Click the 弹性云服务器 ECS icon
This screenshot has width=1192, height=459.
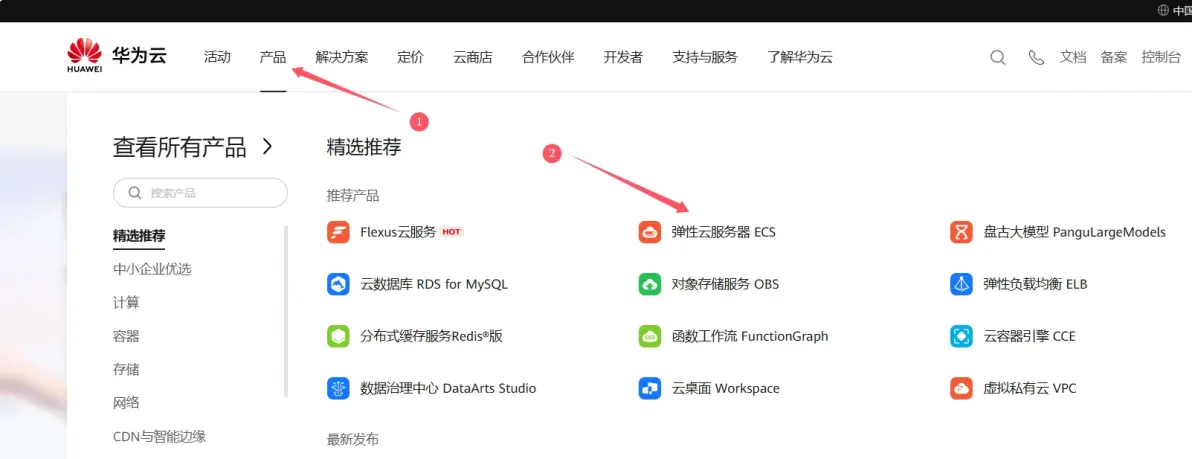650,232
